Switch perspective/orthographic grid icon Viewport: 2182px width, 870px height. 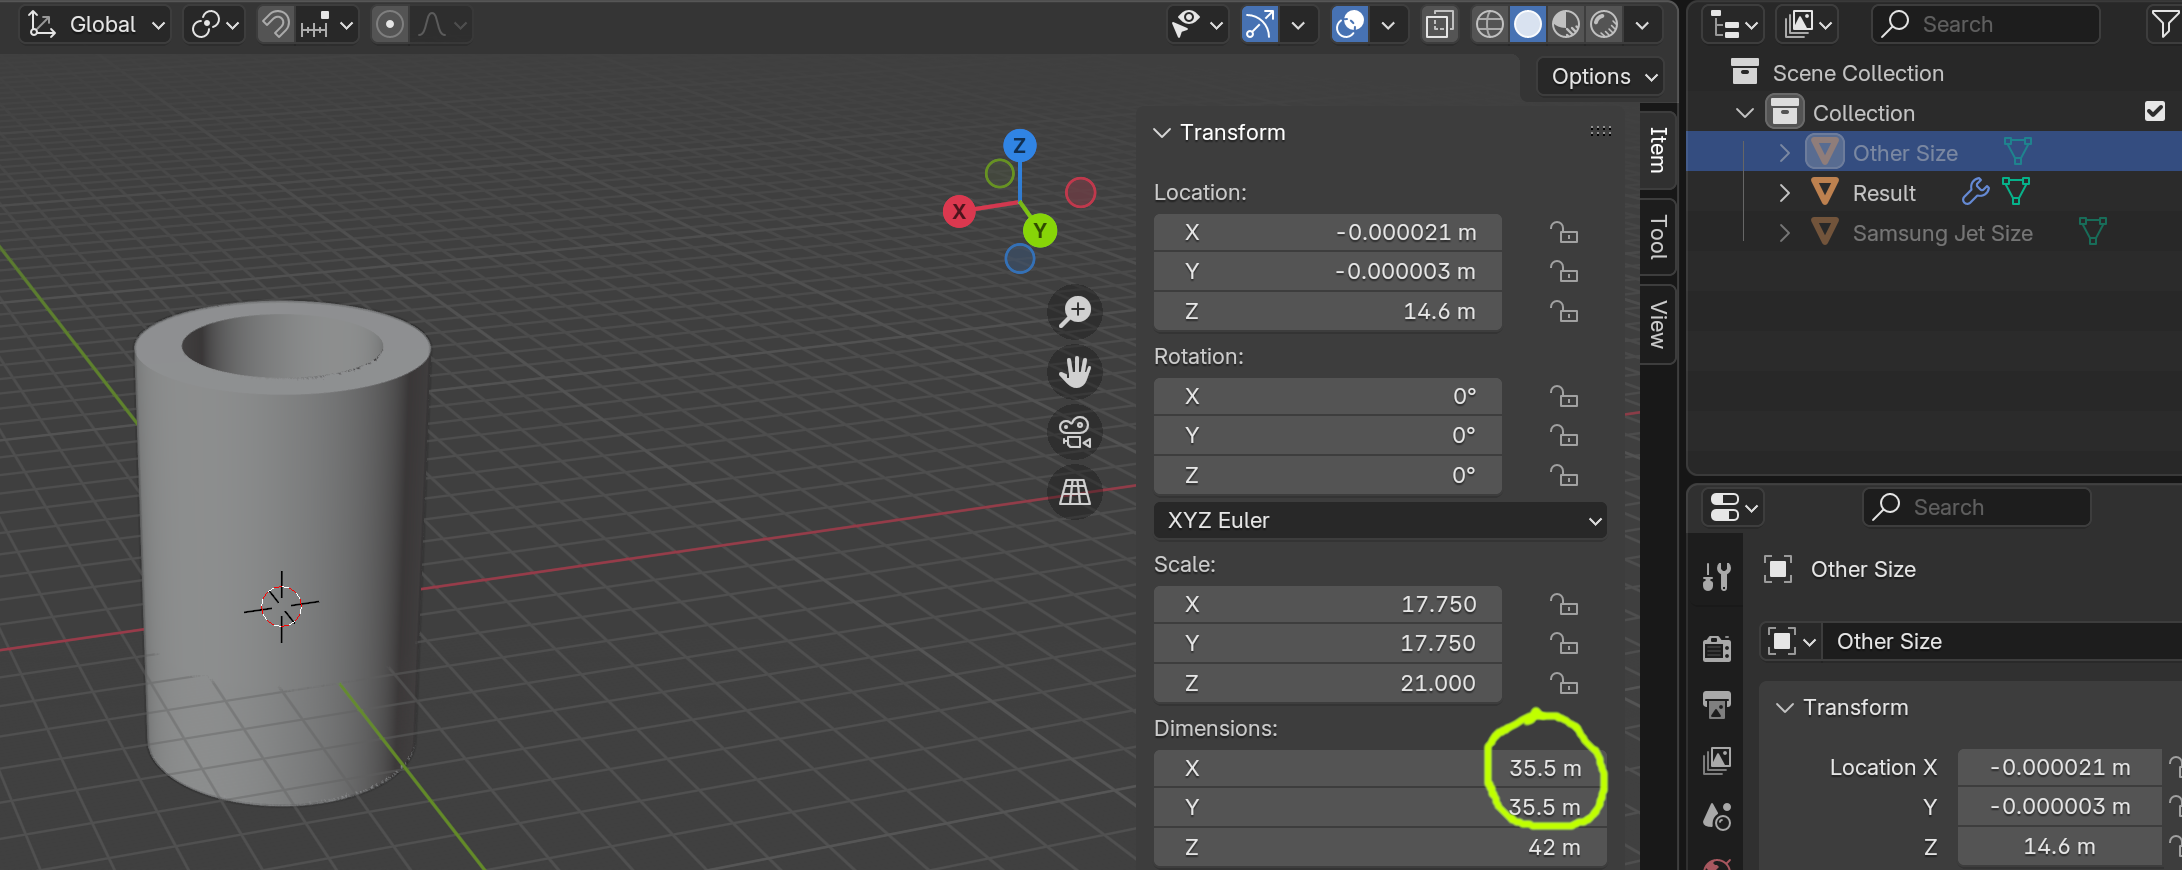(1075, 492)
